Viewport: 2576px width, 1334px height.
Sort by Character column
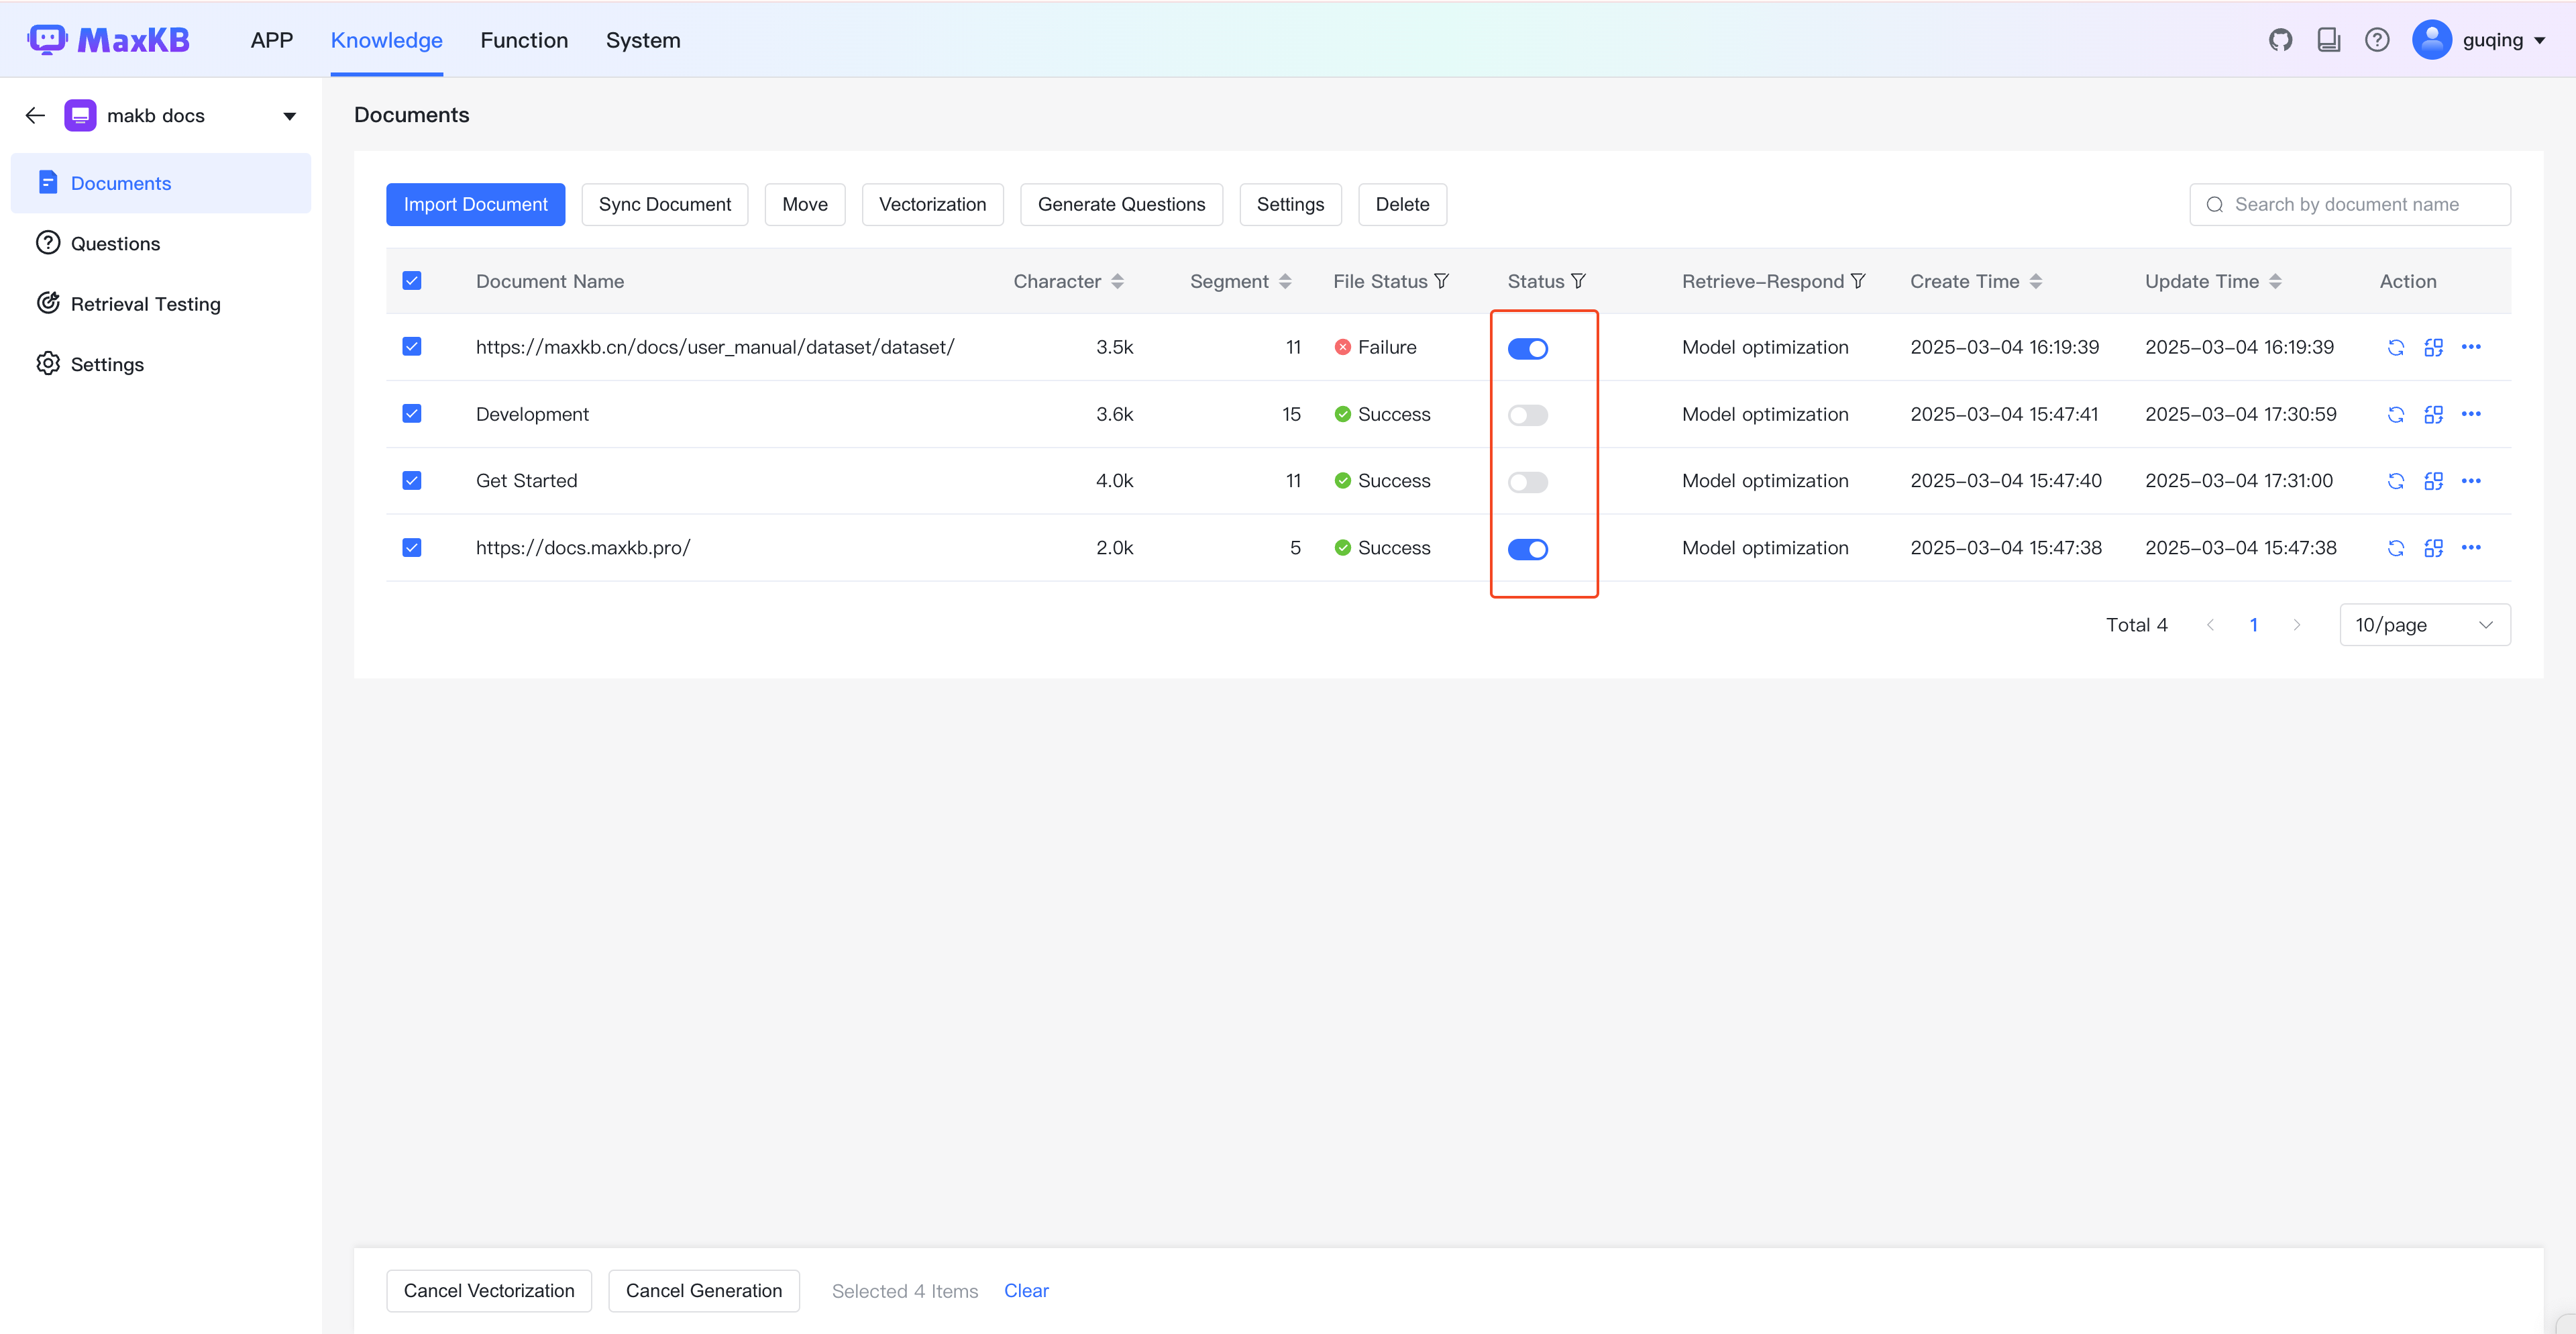(1118, 282)
